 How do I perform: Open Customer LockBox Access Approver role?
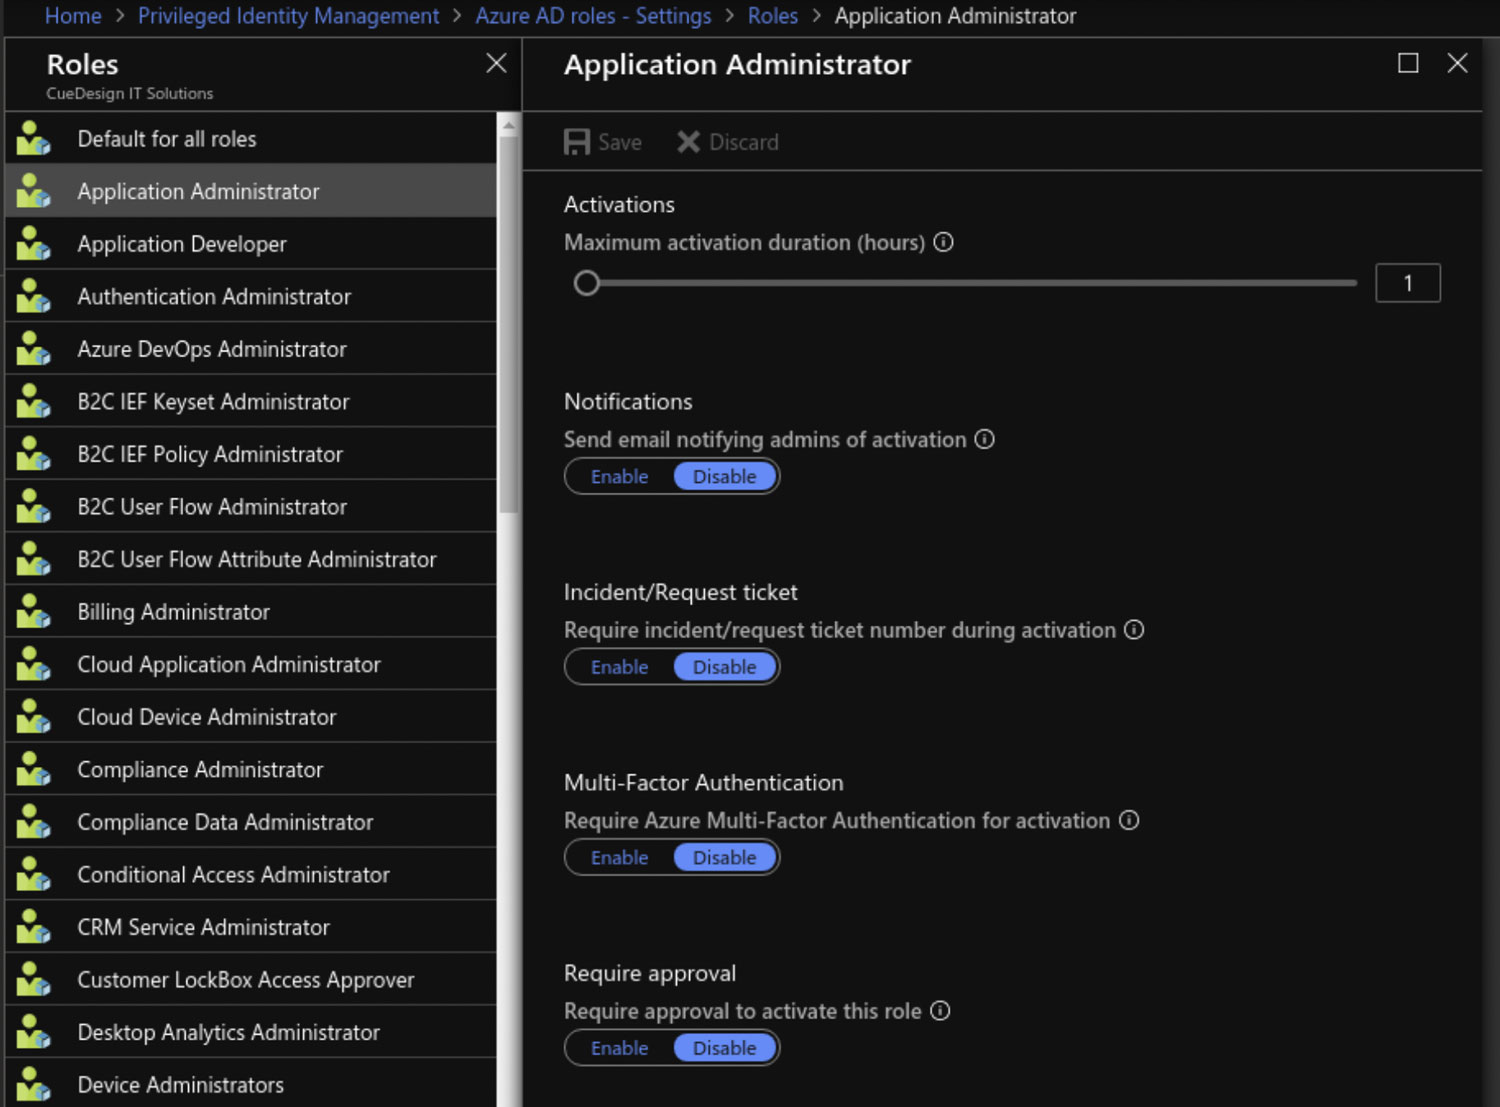tap(251, 980)
